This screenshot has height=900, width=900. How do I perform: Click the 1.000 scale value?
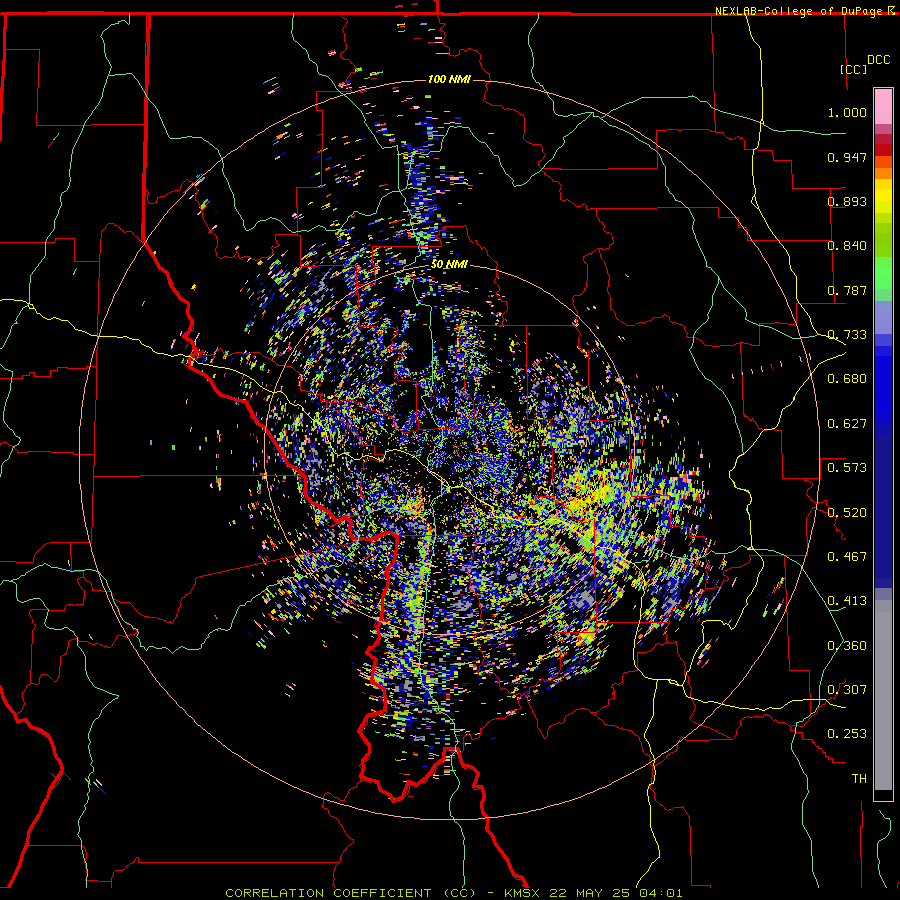point(847,112)
